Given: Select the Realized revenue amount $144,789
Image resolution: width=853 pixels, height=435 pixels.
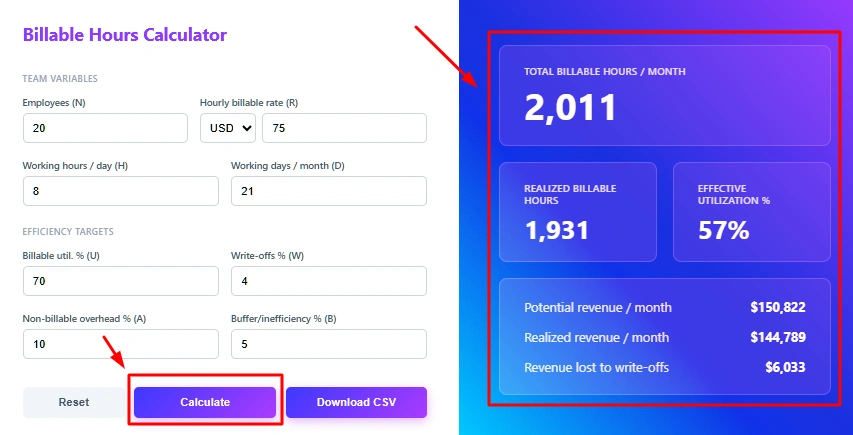Looking at the screenshot, I should tap(777, 337).
